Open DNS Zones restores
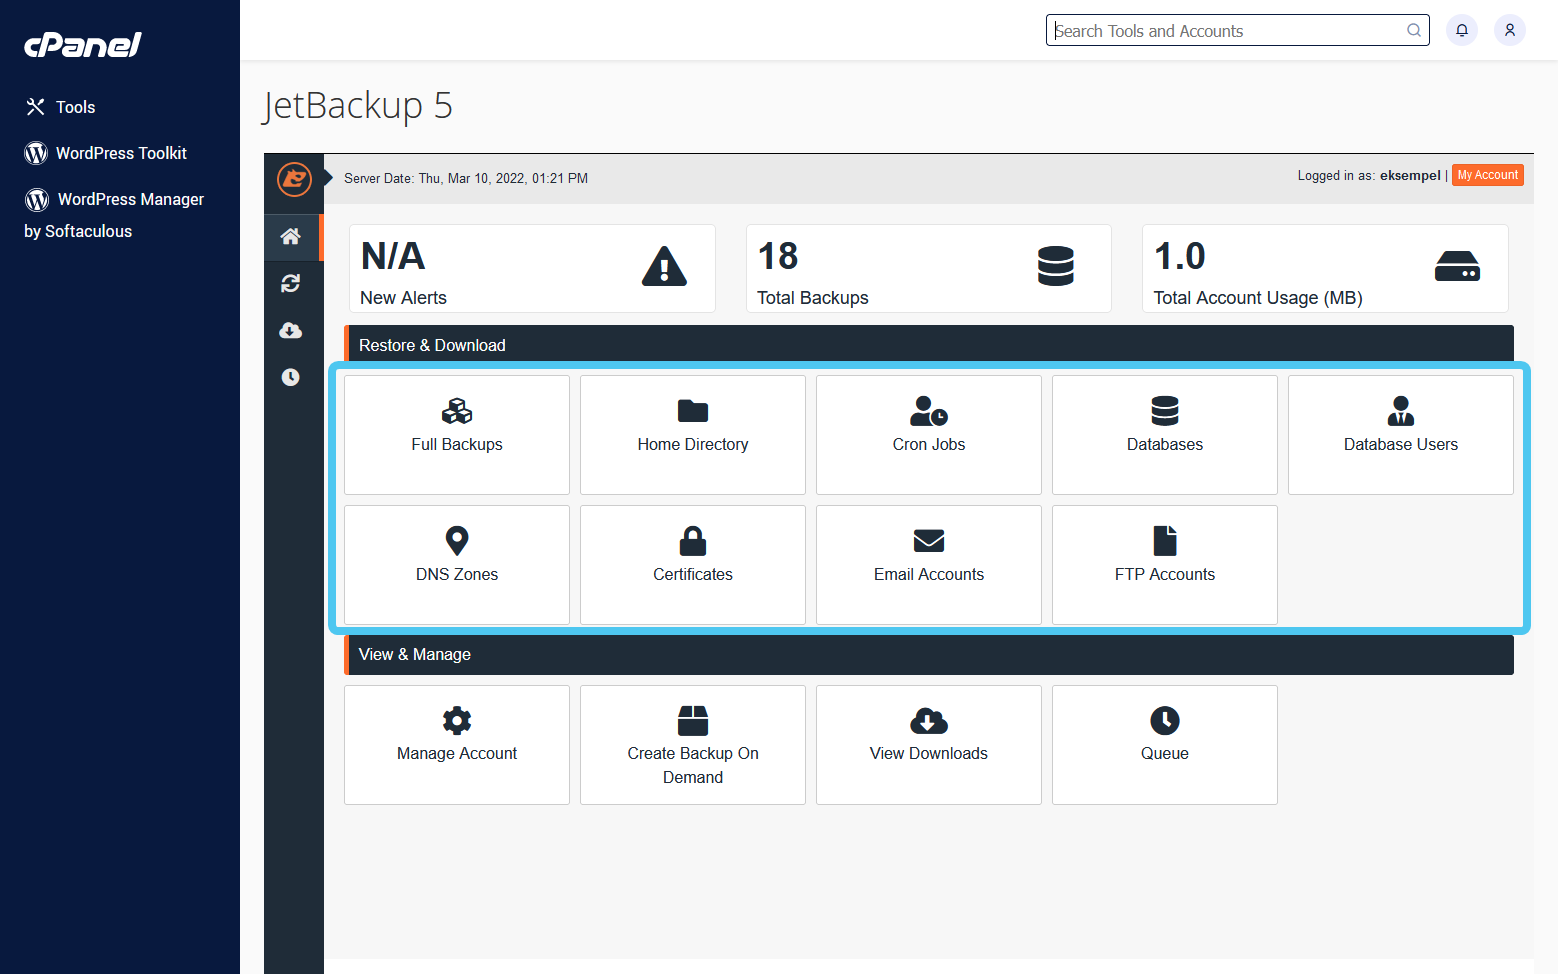The image size is (1558, 974). click(x=456, y=564)
